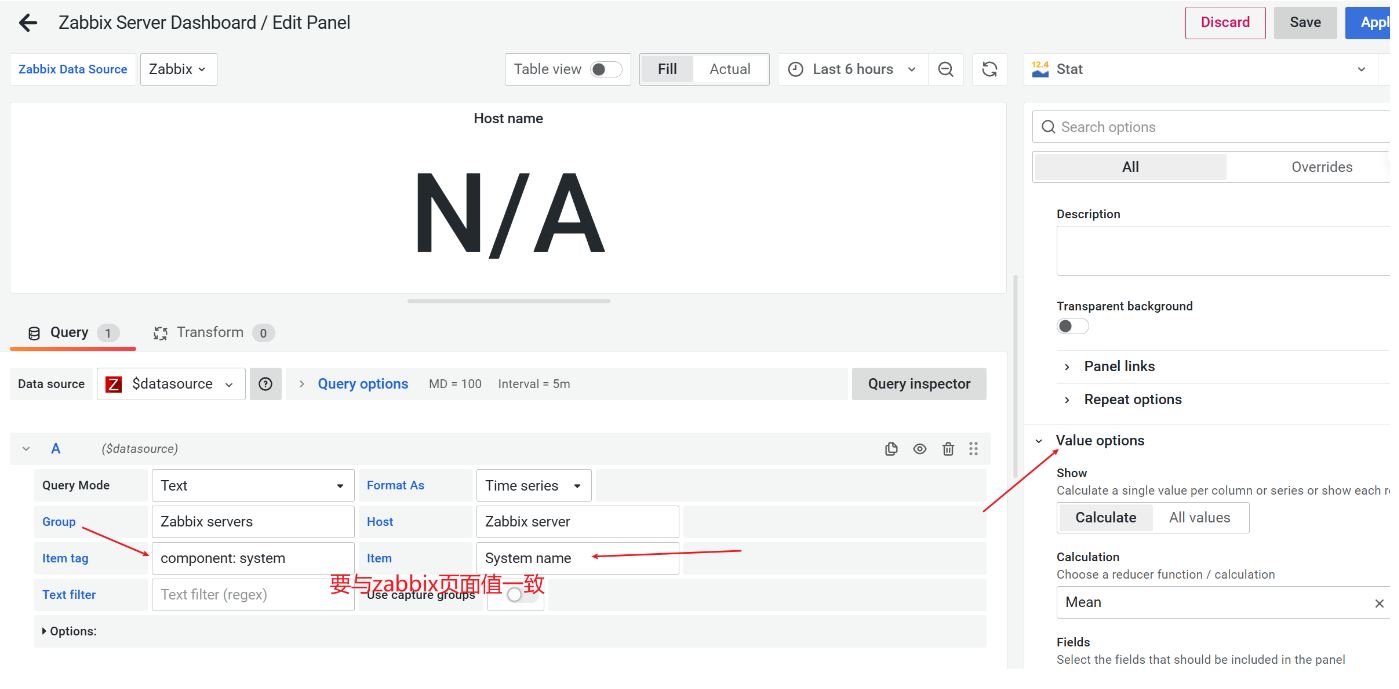Viewport: 1399px width, 689px height.
Task: Click the Zabbix Data Source label
Action: point(73,69)
